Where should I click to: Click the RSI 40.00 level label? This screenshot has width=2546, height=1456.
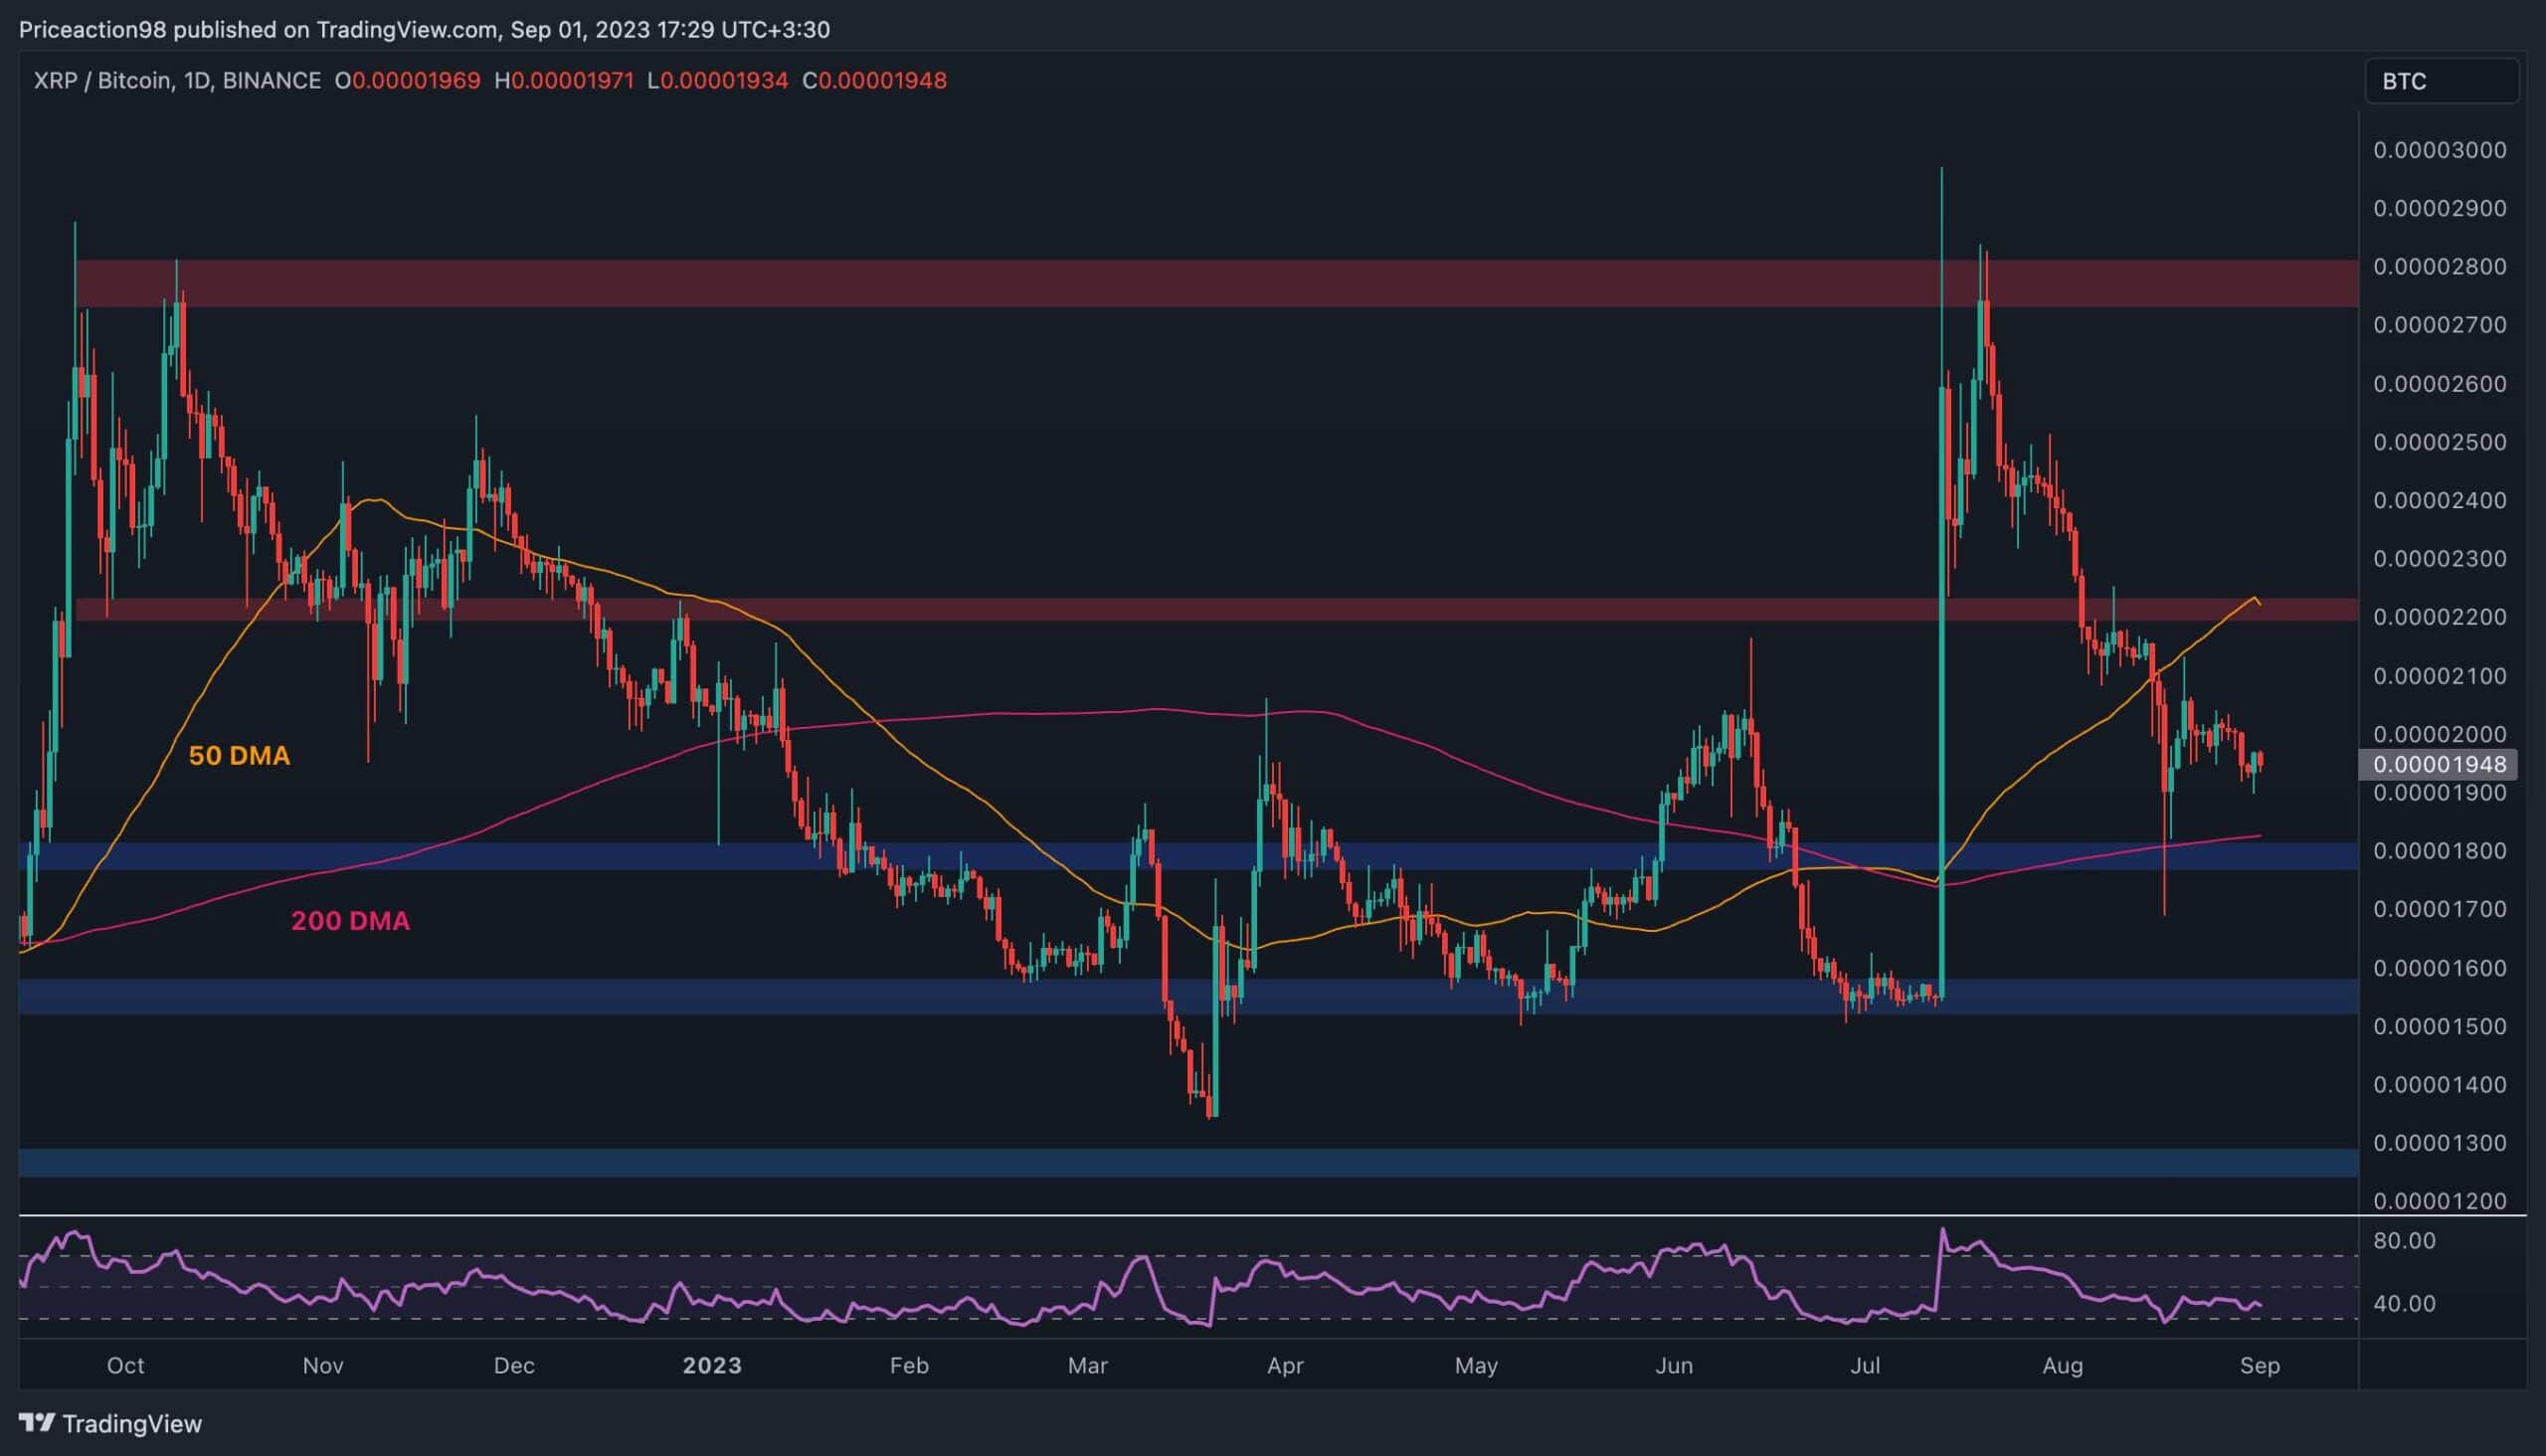tap(2404, 1304)
